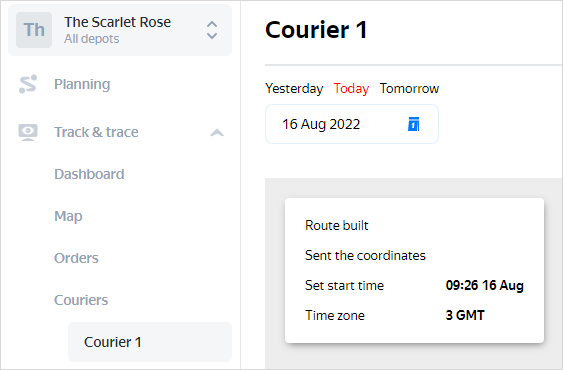The width and height of the screenshot is (563, 370).
Task: Click the Th company avatar
Action: 34,30
